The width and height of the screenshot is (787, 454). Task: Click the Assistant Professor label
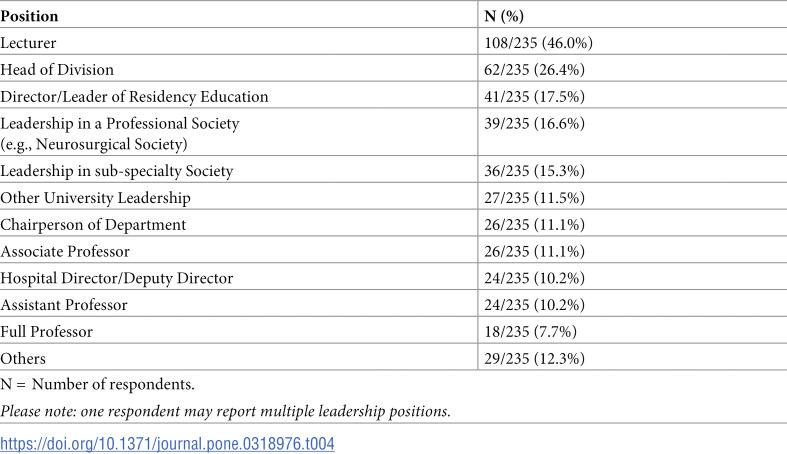pyautogui.click(x=64, y=305)
